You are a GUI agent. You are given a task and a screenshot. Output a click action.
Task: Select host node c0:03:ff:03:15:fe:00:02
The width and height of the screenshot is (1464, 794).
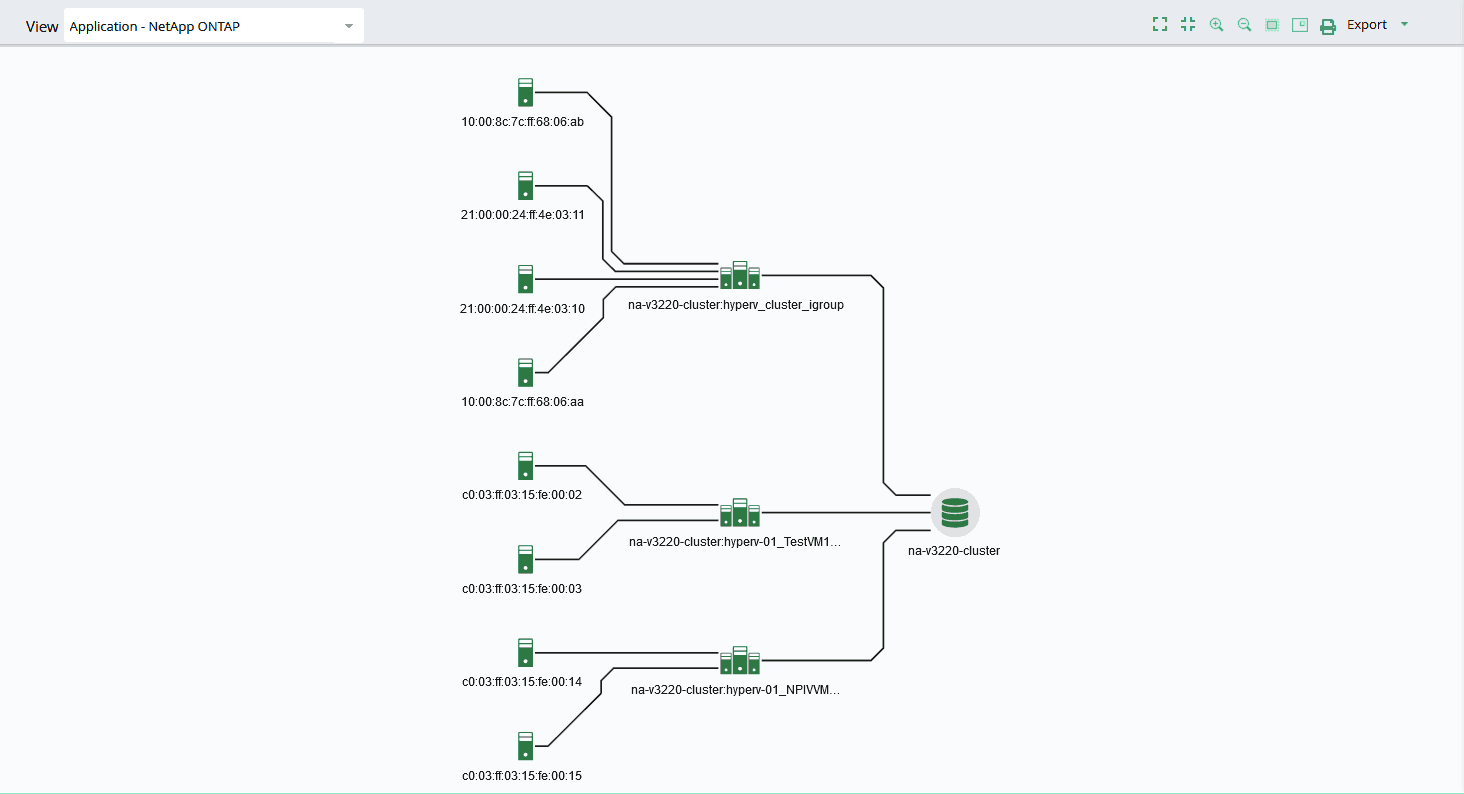[x=525, y=466]
